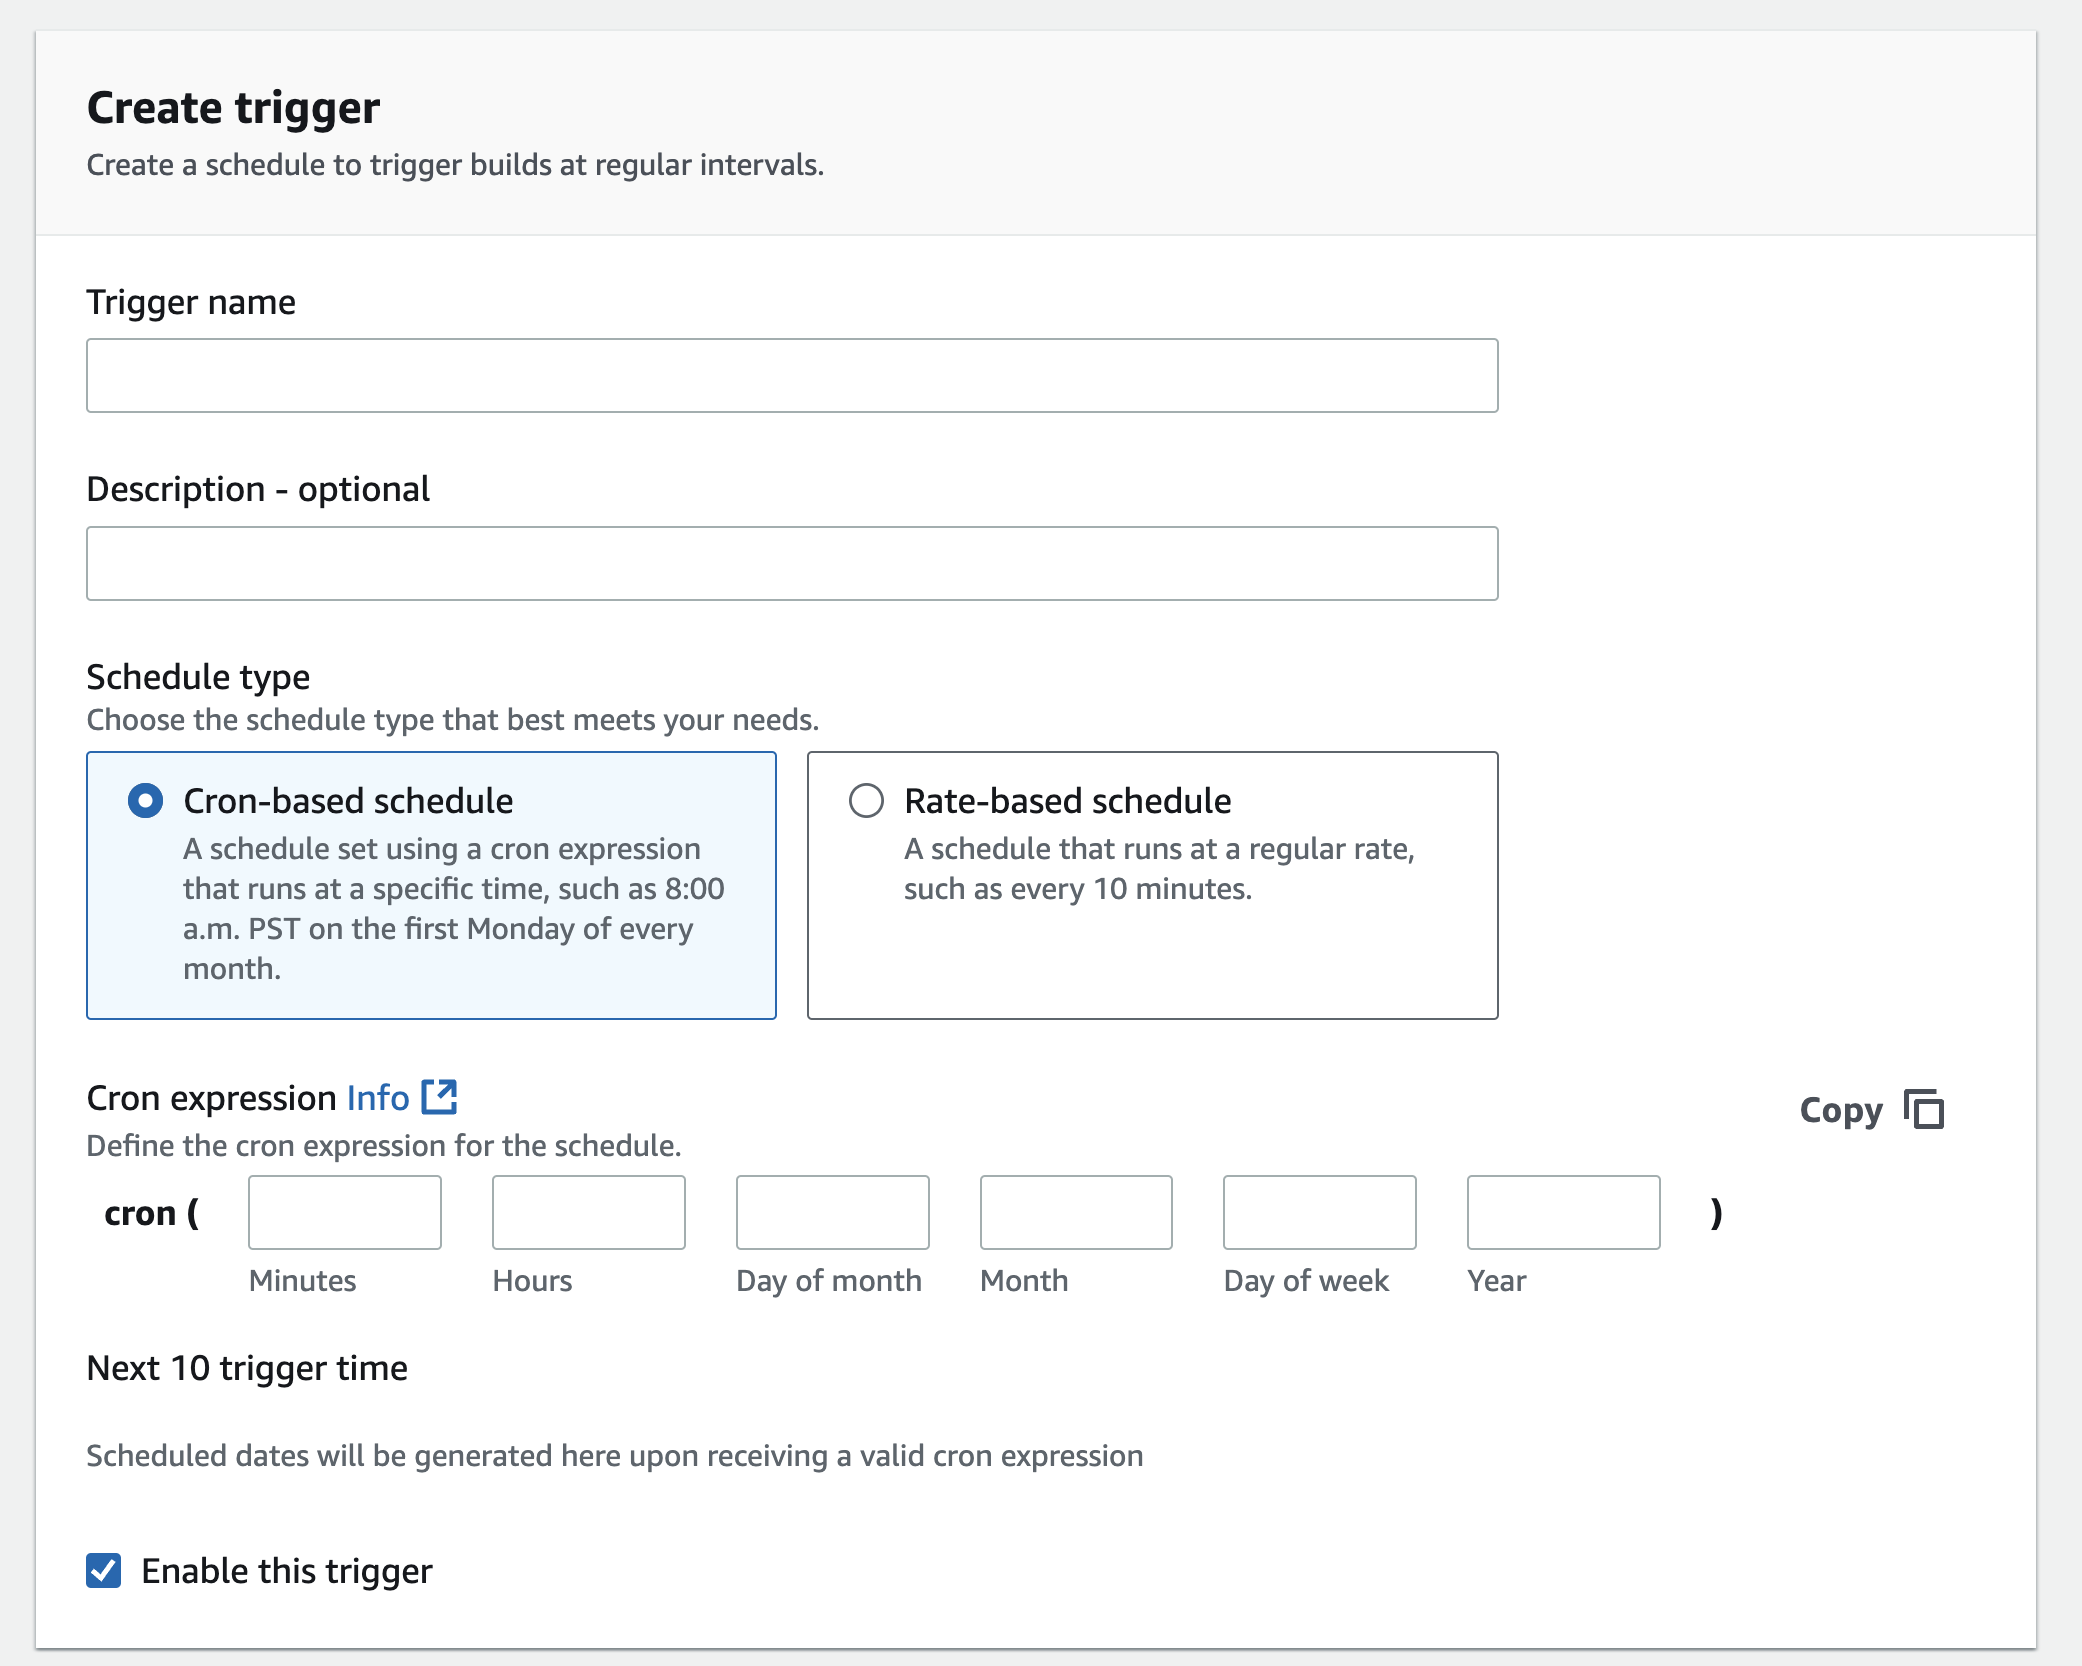
Task: Click the Copy button text
Action: point(1840,1110)
